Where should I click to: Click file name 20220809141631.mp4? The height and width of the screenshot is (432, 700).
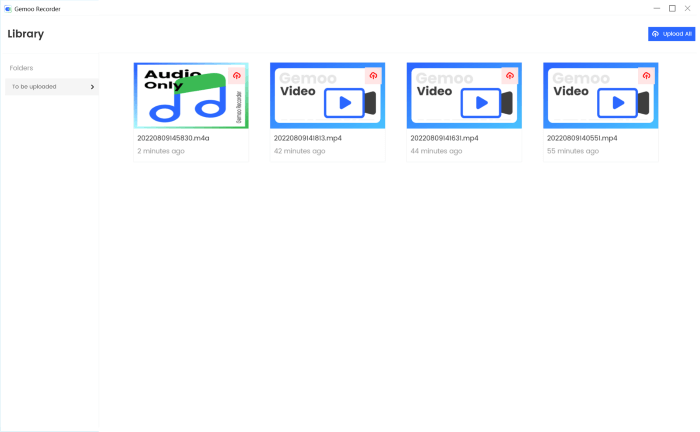click(x=444, y=138)
